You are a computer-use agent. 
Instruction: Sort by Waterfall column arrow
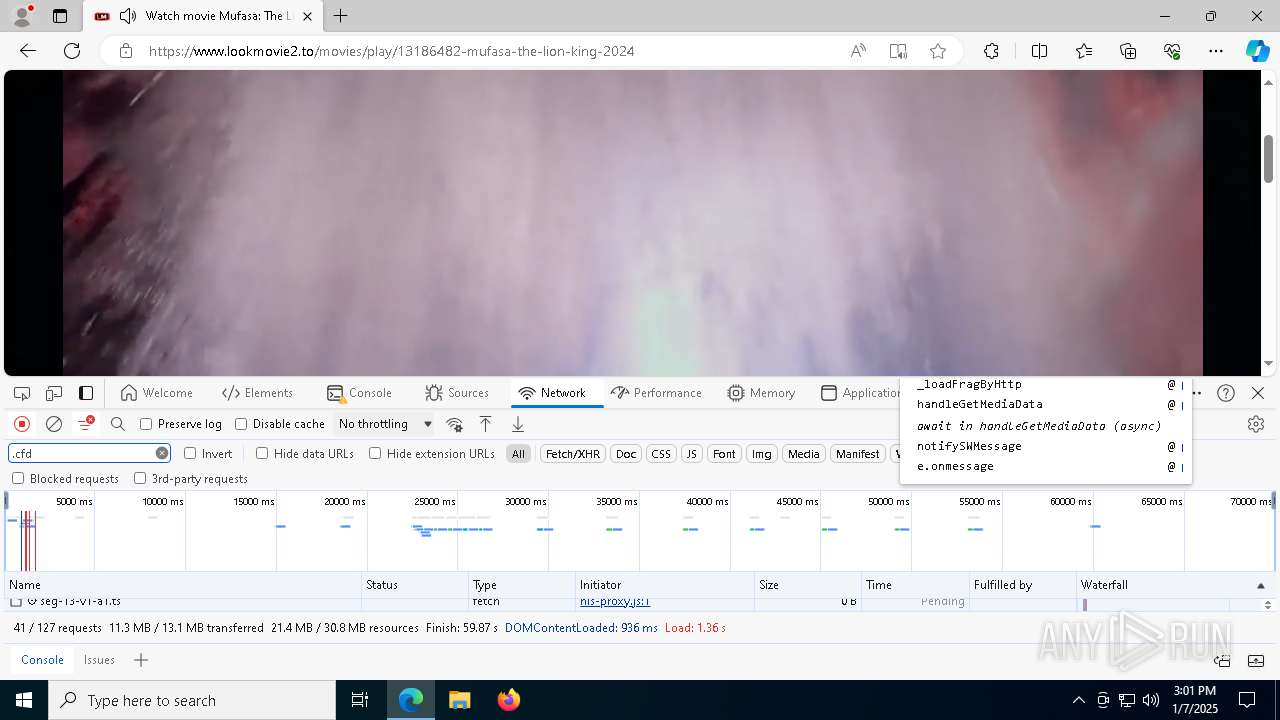(1260, 585)
